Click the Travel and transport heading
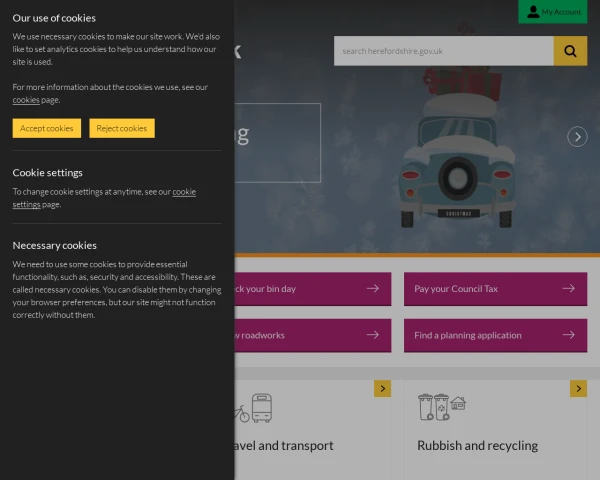 pos(285,445)
